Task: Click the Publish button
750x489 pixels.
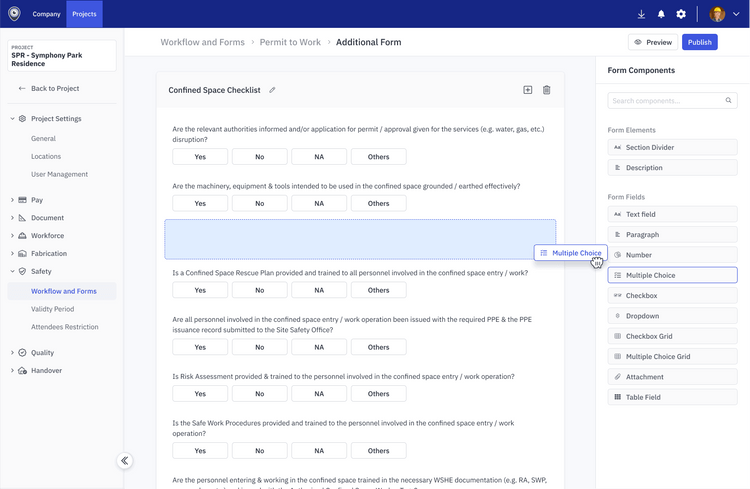Action: coord(699,42)
